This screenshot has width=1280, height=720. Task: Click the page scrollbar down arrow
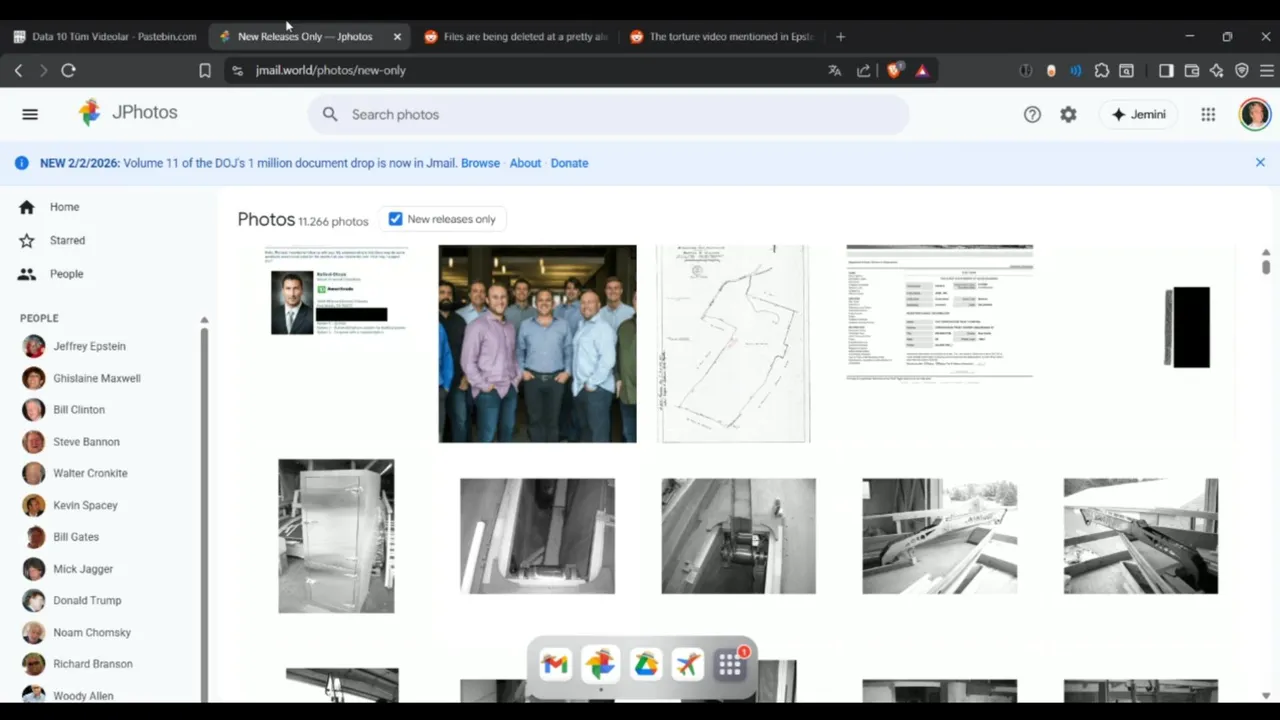coord(1266,695)
